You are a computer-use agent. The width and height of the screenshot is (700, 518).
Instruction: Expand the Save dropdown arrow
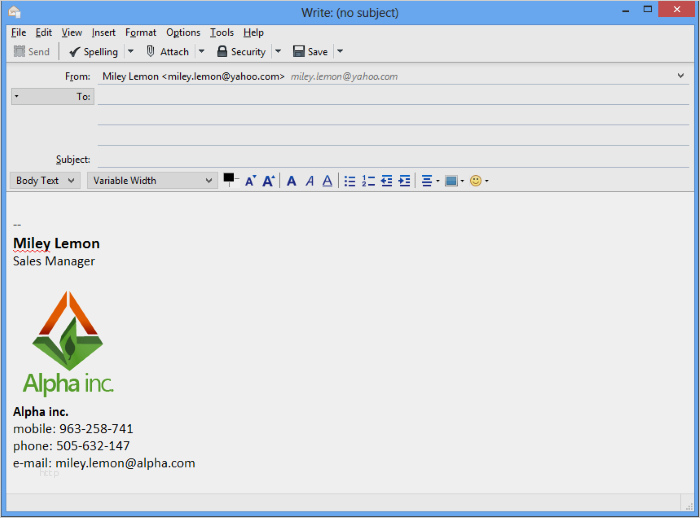click(340, 52)
